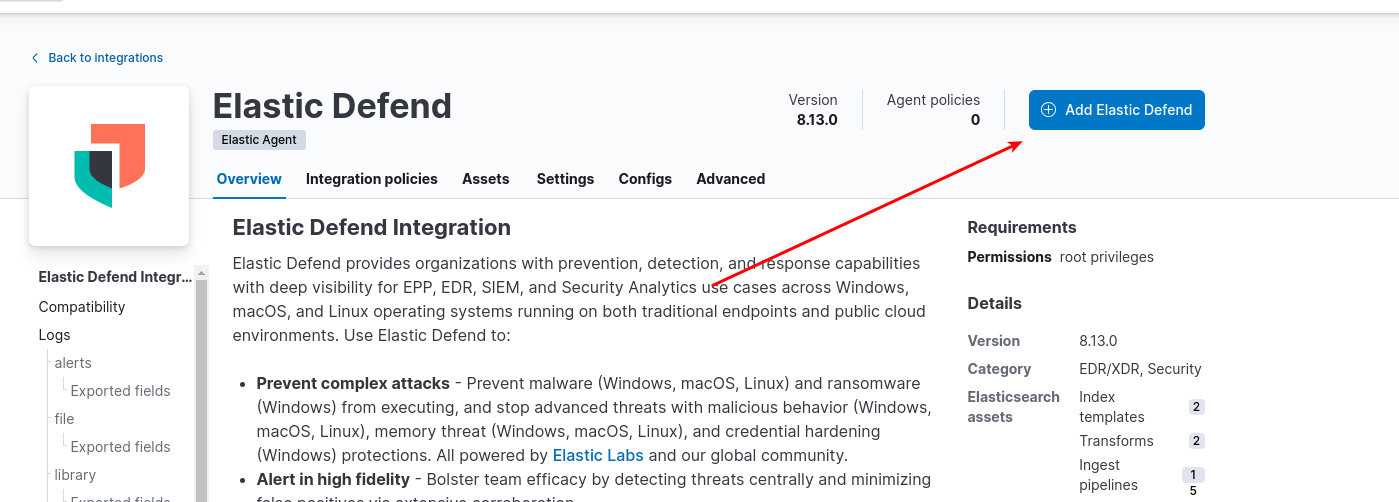Click the Elastic Defend shield logo
The height and width of the screenshot is (502, 1399).
109,165
